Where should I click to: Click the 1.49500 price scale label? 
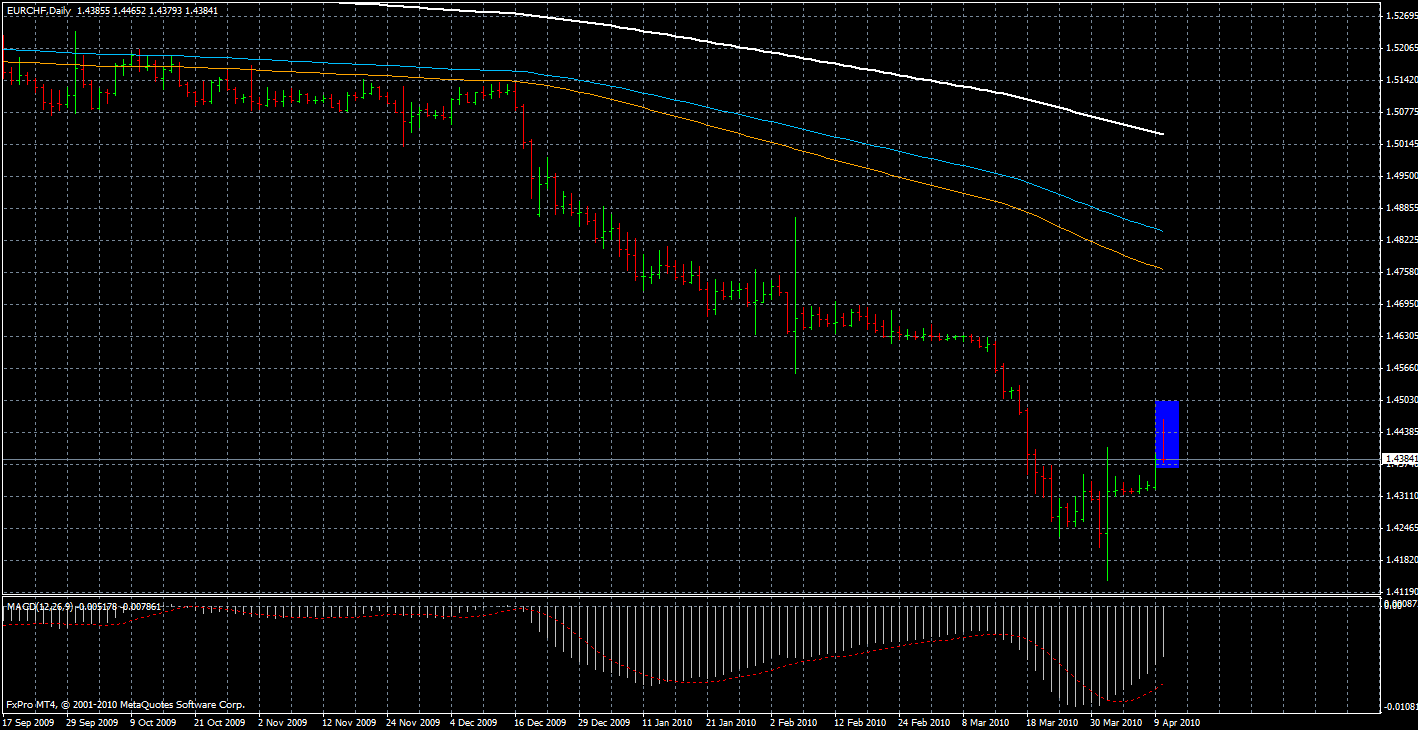(1401, 176)
